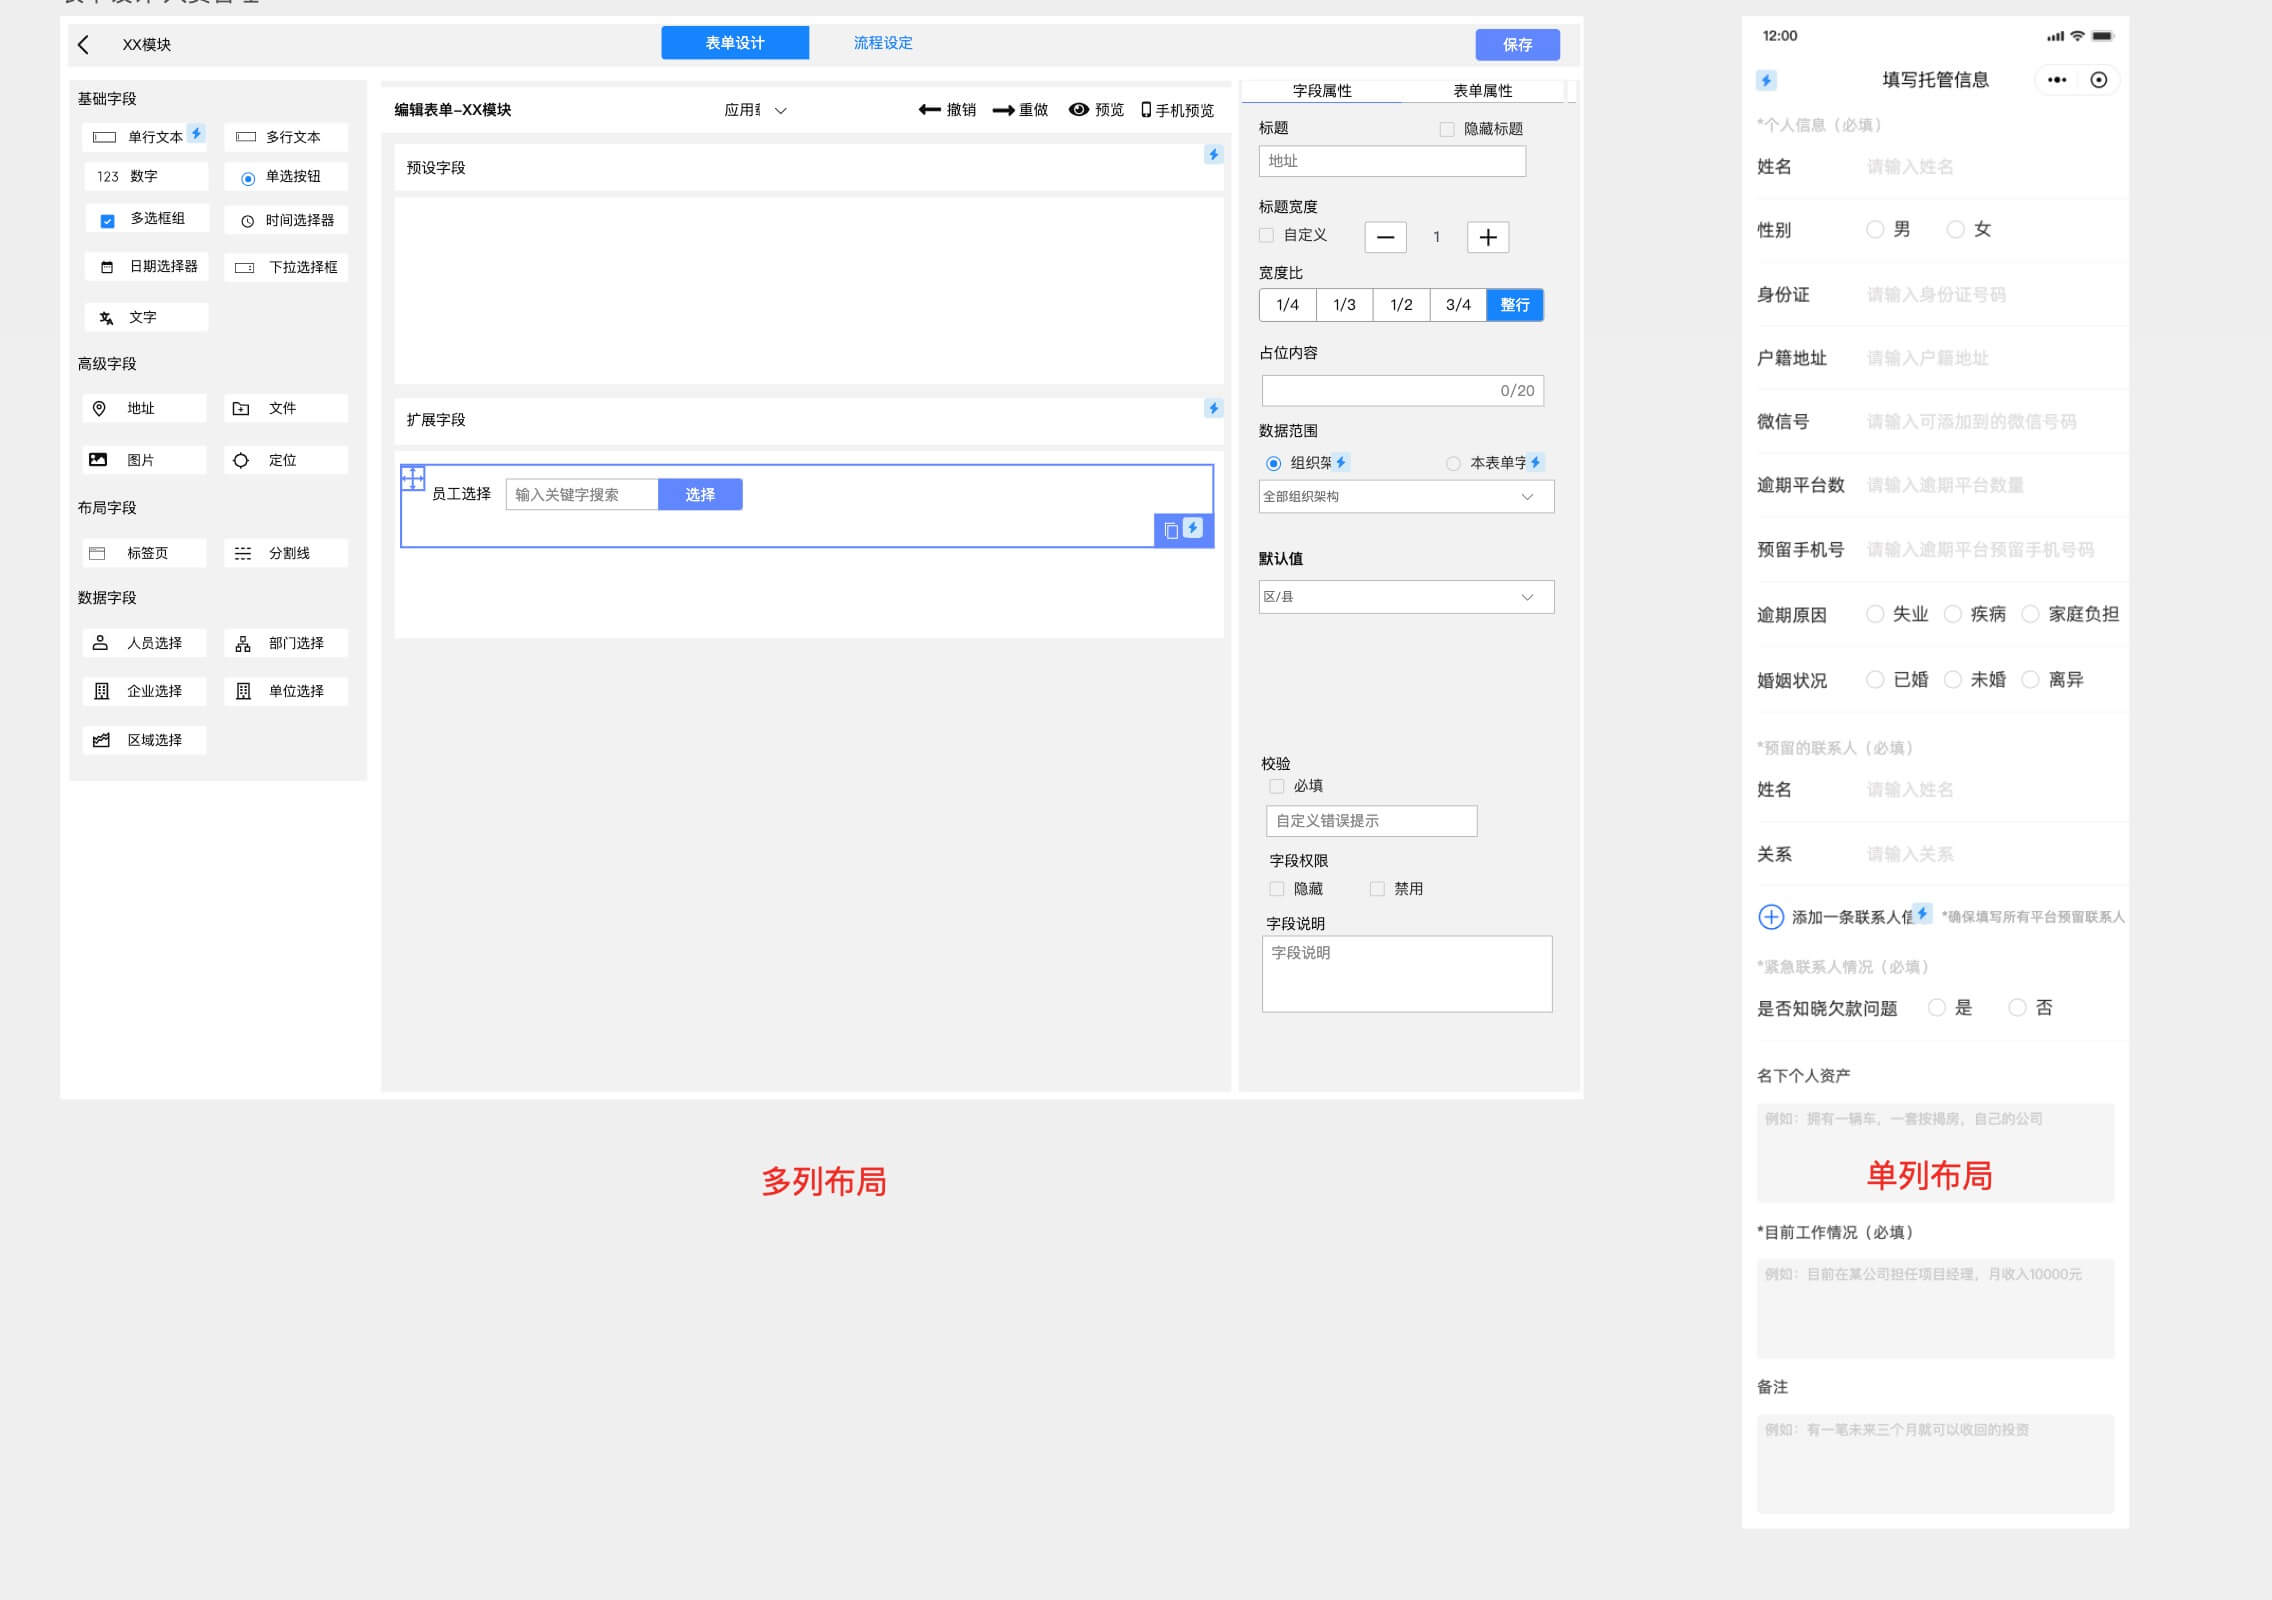Check the 隐藏 field permission checkbox
This screenshot has width=2272, height=1600.
1276,889
